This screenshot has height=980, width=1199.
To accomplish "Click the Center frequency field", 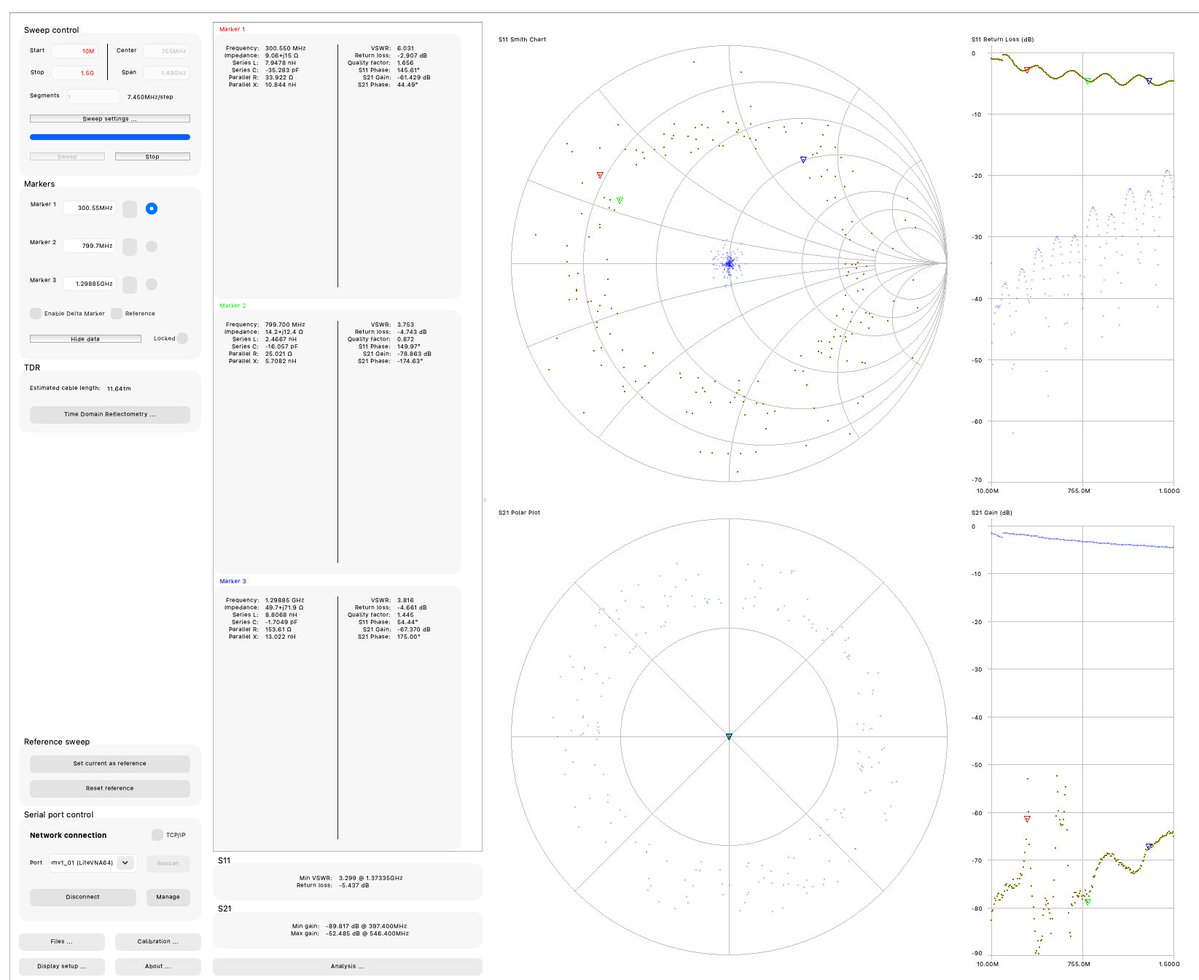I will pyautogui.click(x=166, y=51).
